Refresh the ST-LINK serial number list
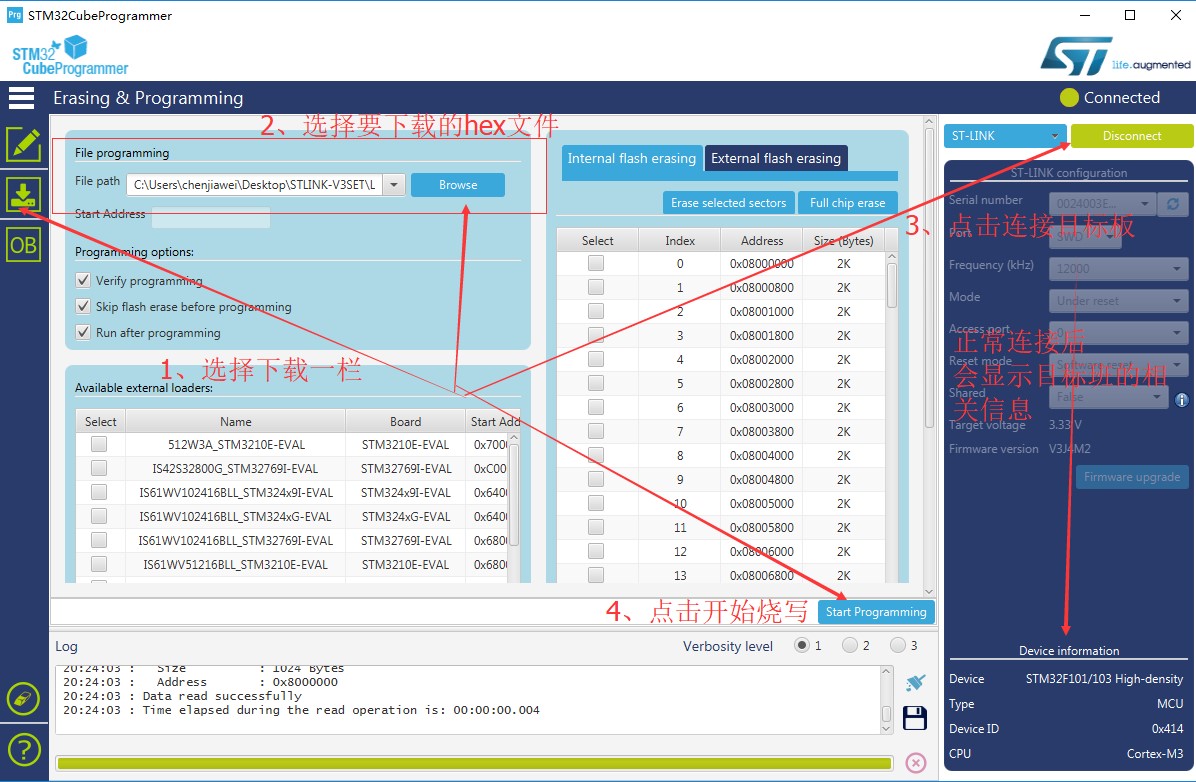This screenshot has width=1196, height=782. (1173, 204)
